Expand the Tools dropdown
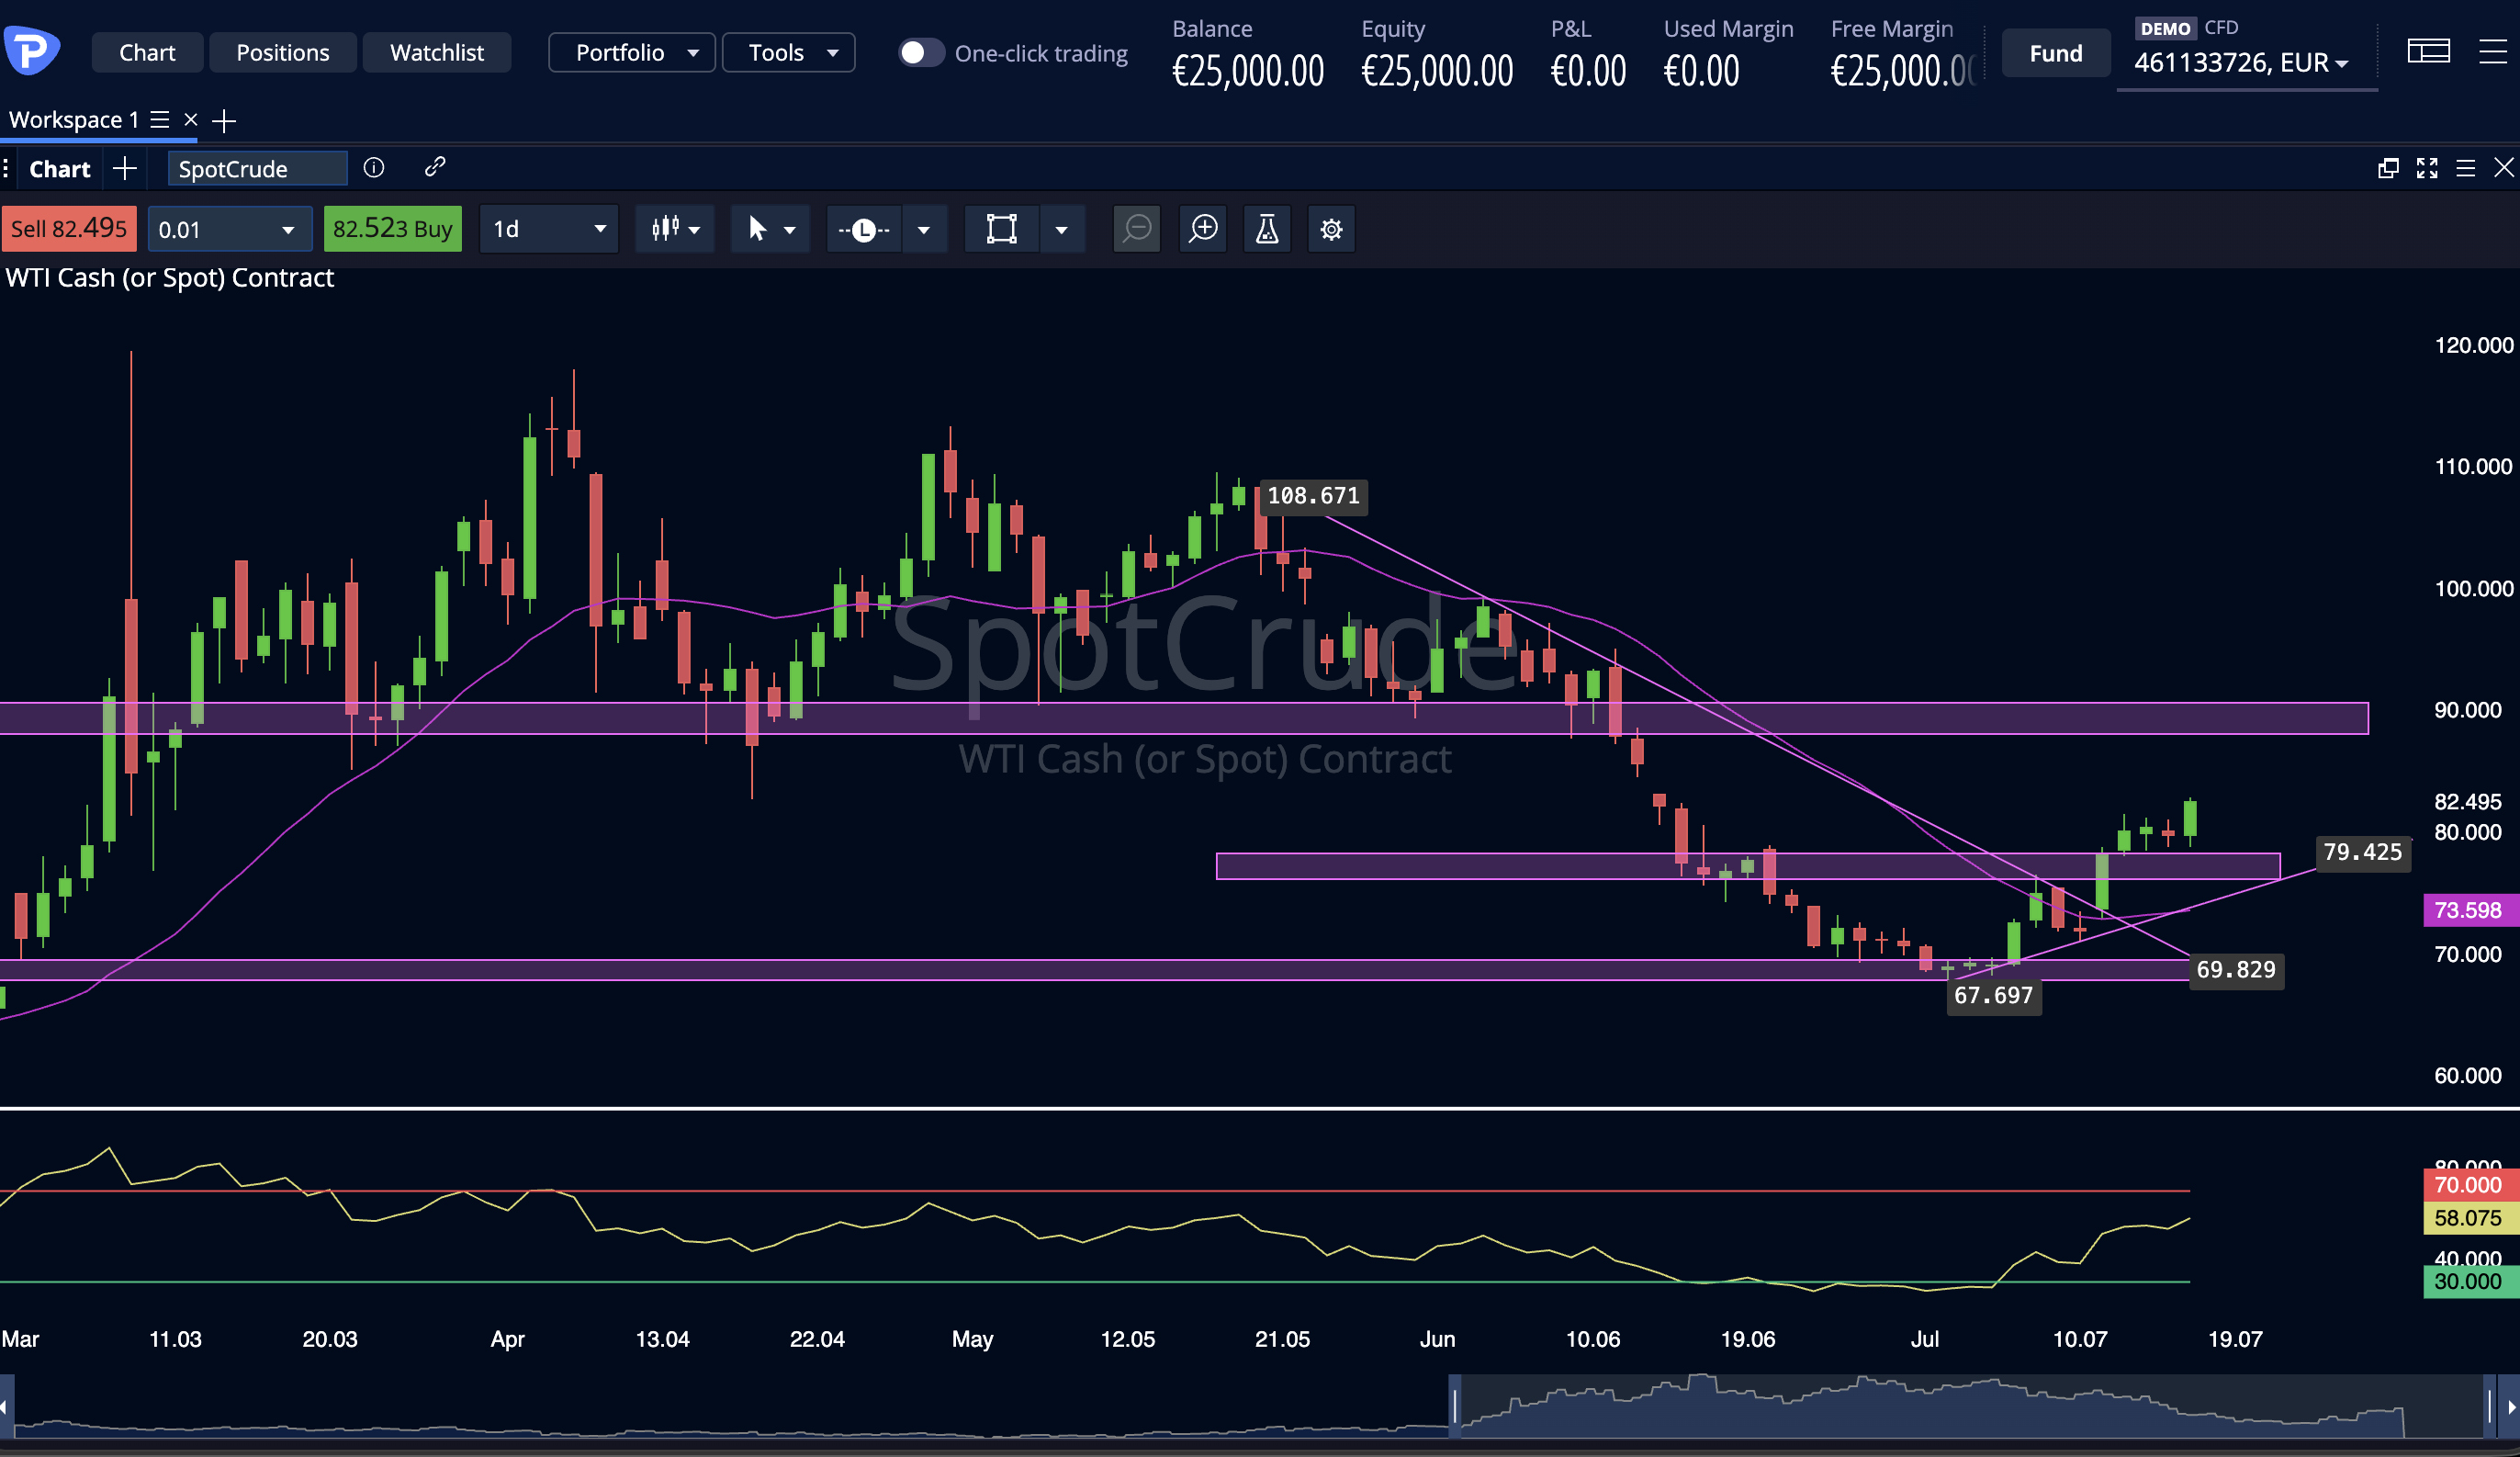Screen dimensions: 2520x1457 click(789, 53)
